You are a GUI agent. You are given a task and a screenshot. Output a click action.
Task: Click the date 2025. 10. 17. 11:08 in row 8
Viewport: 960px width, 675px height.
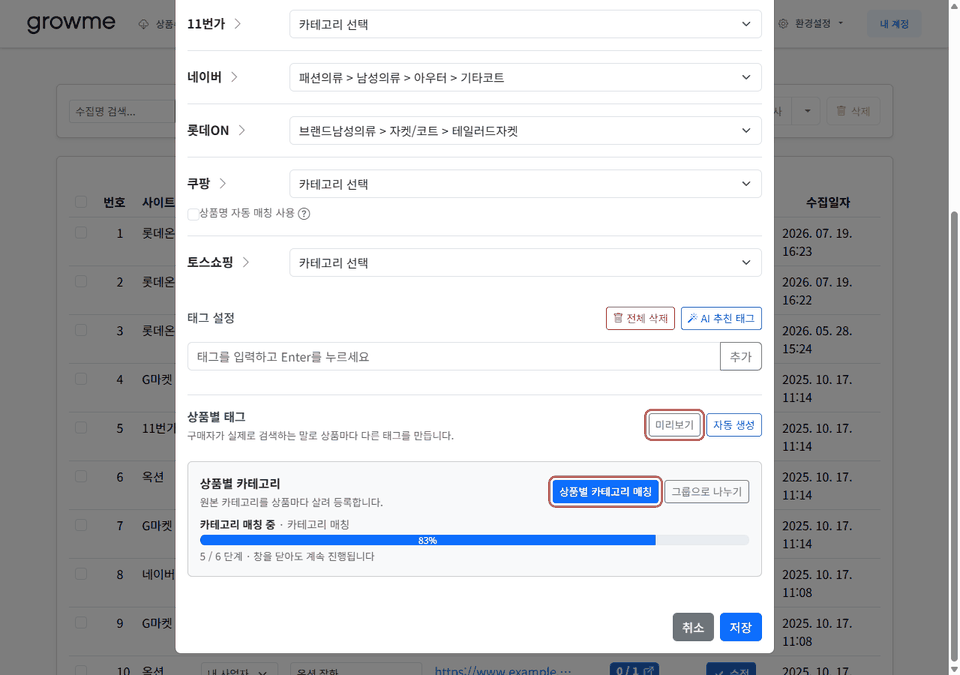pyautogui.click(x=817, y=583)
